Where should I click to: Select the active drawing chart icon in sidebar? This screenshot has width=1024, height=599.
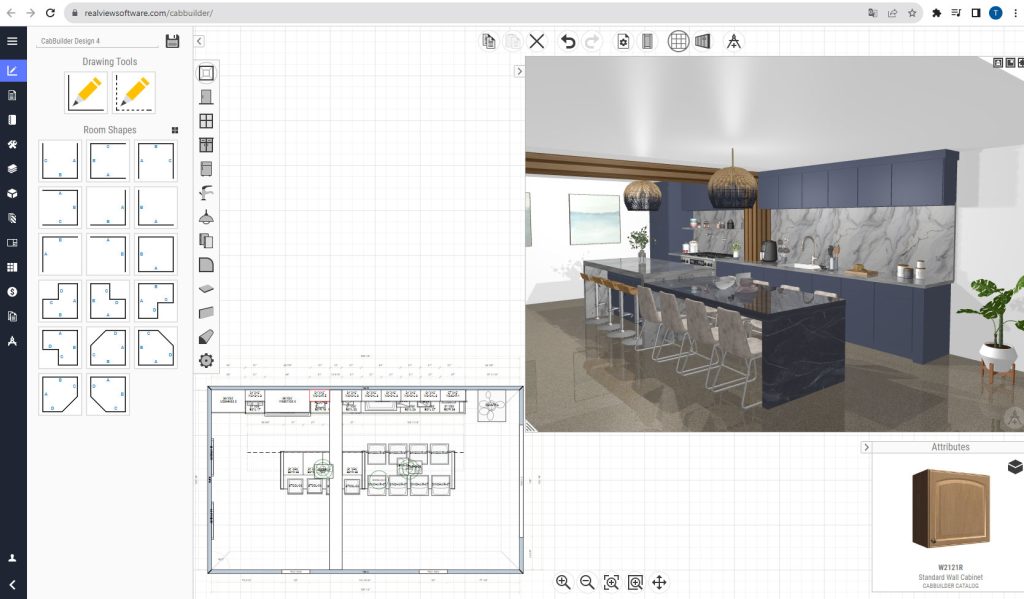pyautogui.click(x=12, y=71)
